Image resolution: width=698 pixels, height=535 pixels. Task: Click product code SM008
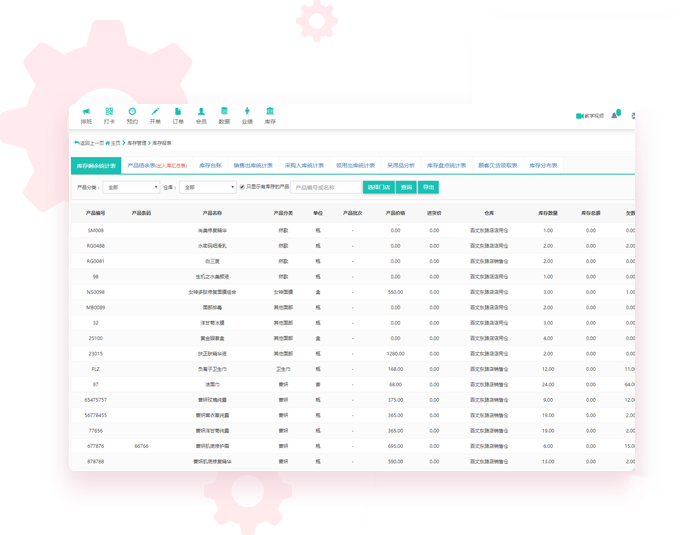point(95,231)
